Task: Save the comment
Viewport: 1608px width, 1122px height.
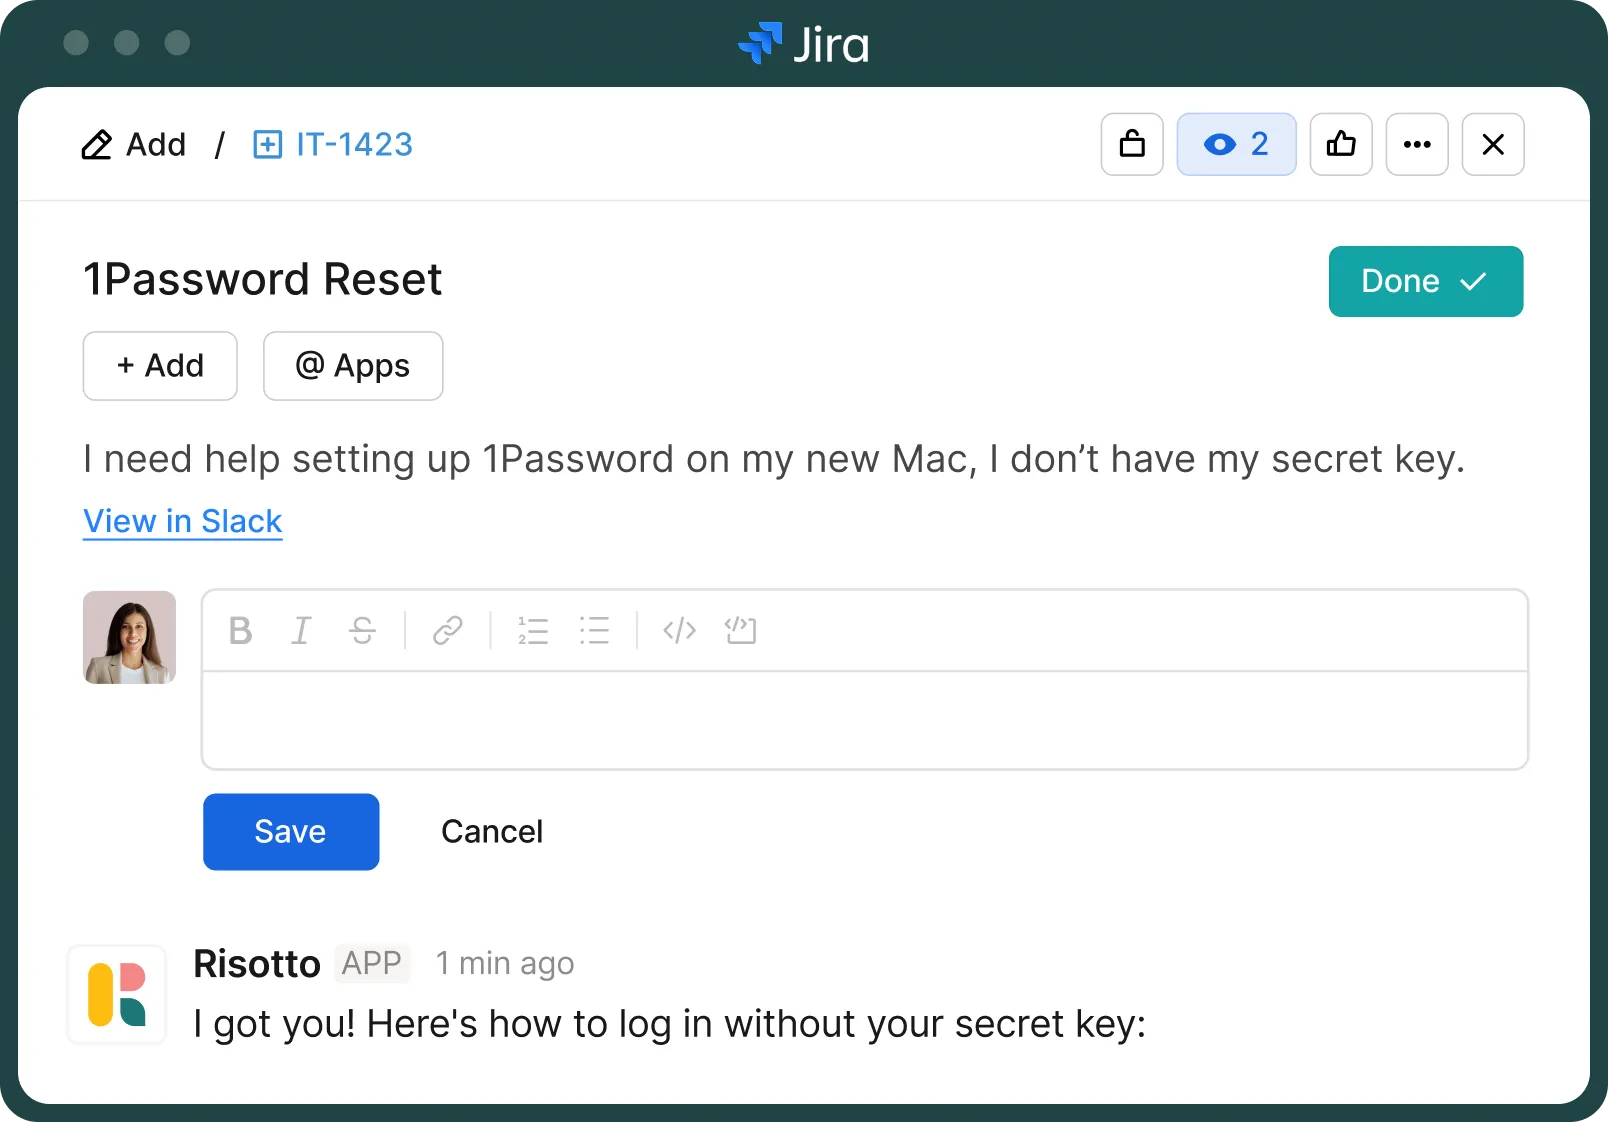Action: 291,832
